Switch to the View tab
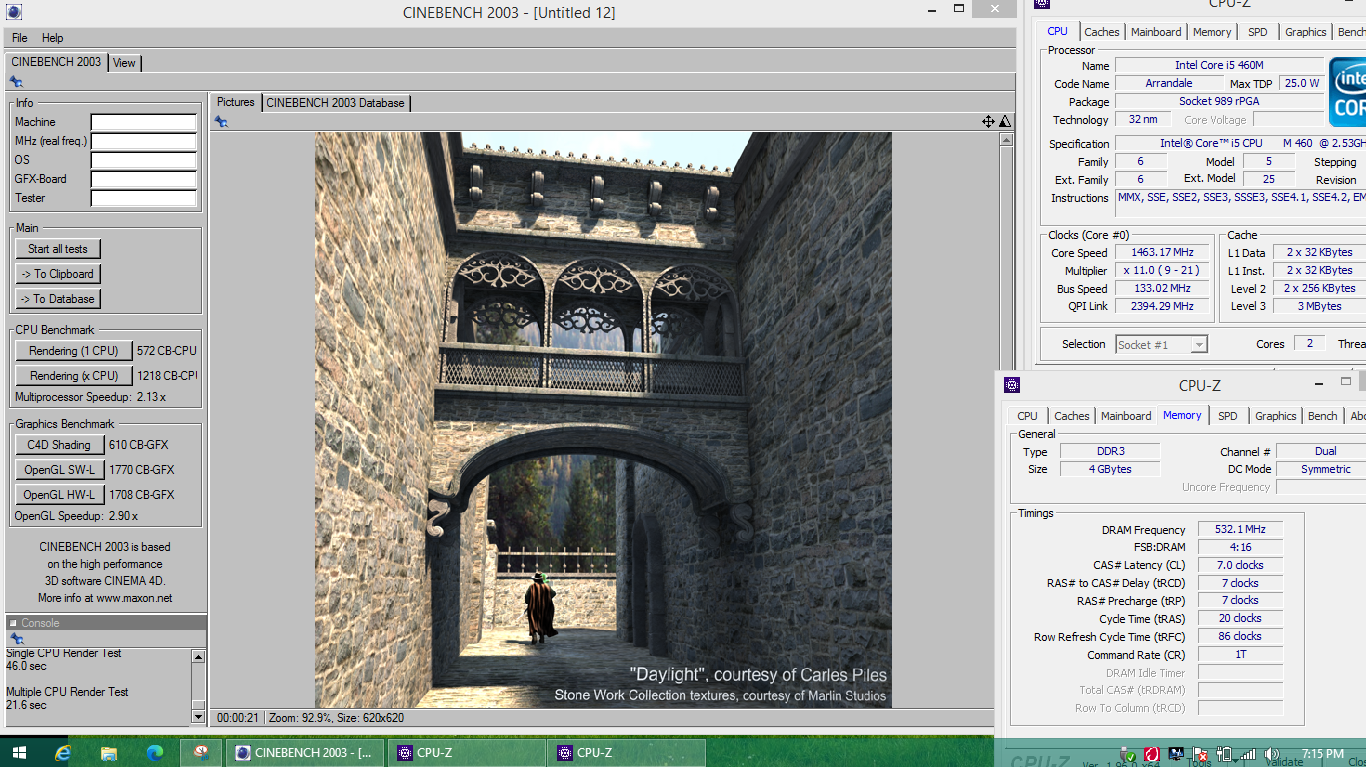The height and width of the screenshot is (767, 1366). (x=124, y=63)
